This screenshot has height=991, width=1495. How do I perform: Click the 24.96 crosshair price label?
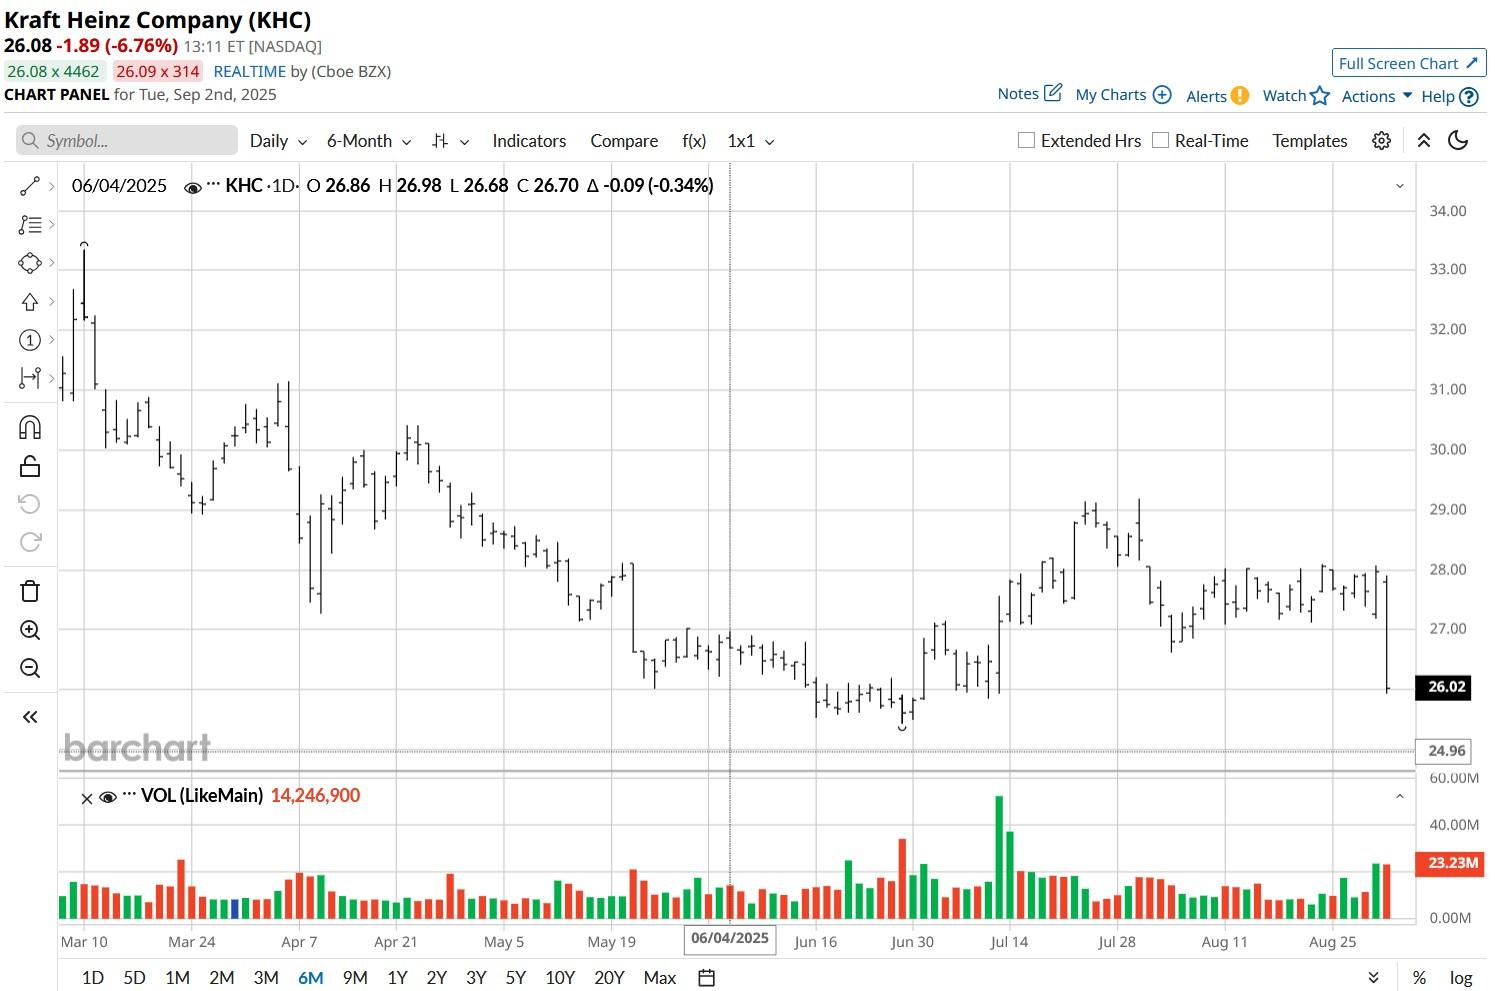click(x=1443, y=751)
